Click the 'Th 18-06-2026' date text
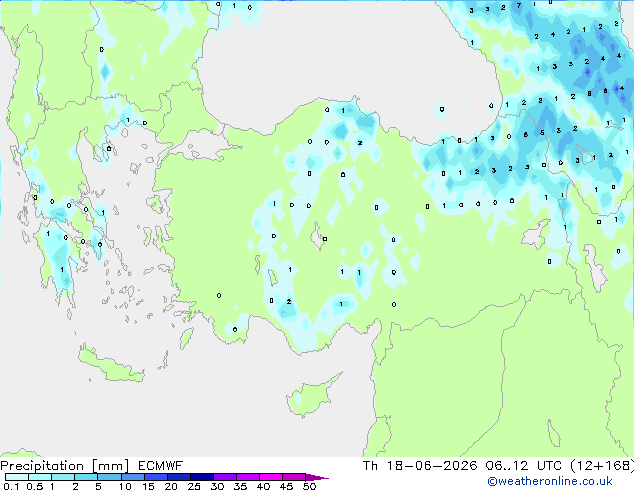This screenshot has width=634, height=490. 420,466
